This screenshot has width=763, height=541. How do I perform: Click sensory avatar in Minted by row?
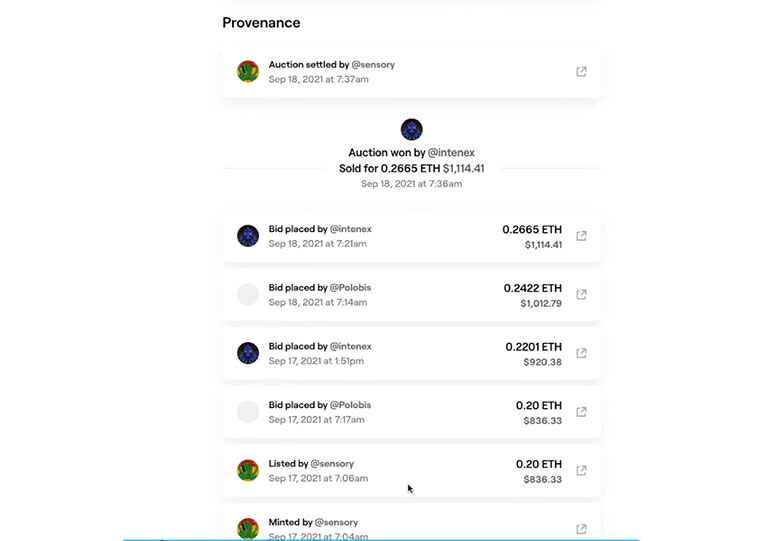tap(248, 529)
